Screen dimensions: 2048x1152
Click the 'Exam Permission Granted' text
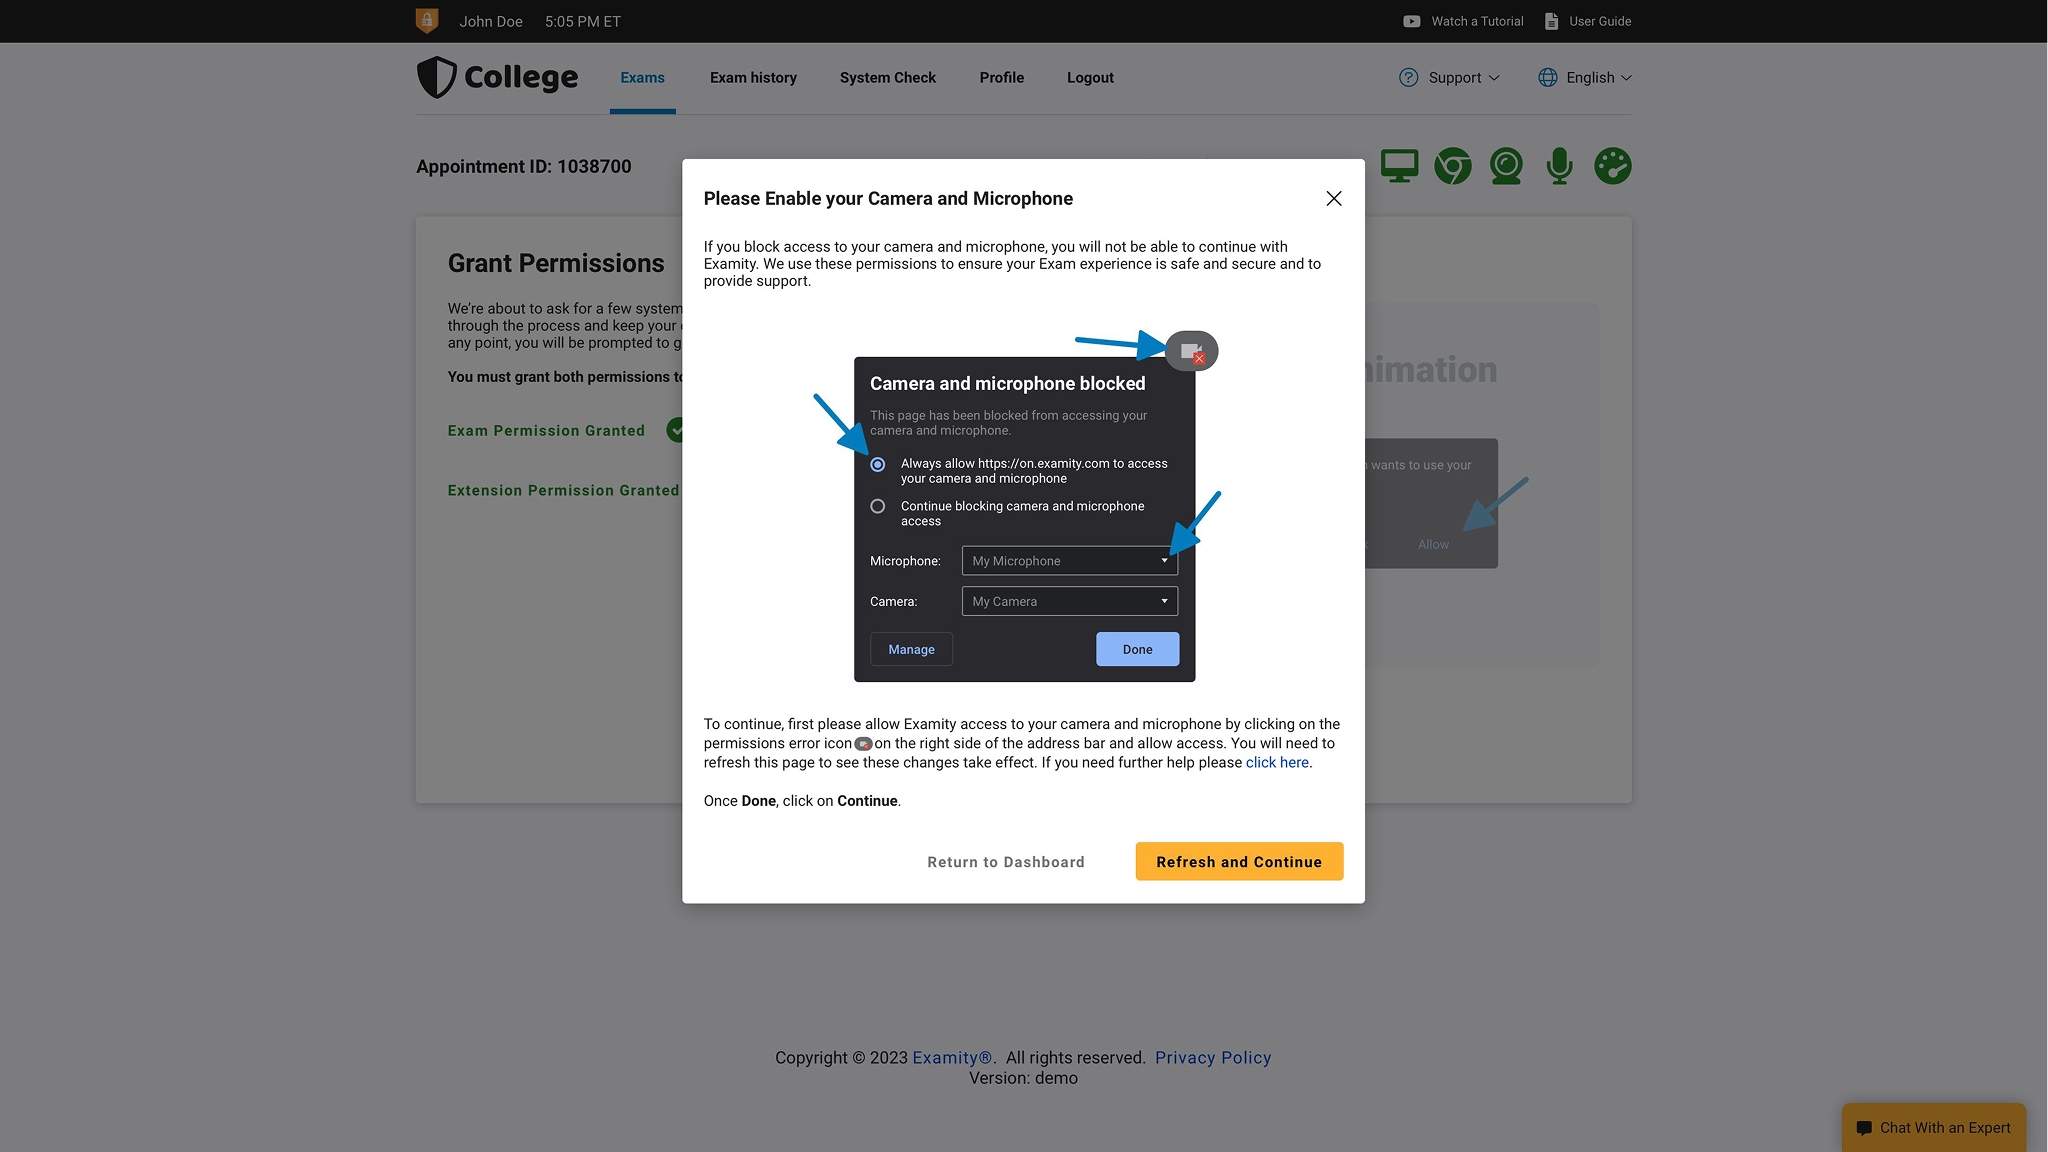pos(546,430)
